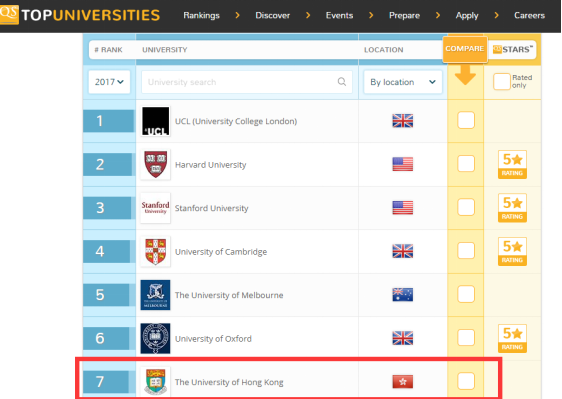Open the Prepare menu item

coord(404,15)
